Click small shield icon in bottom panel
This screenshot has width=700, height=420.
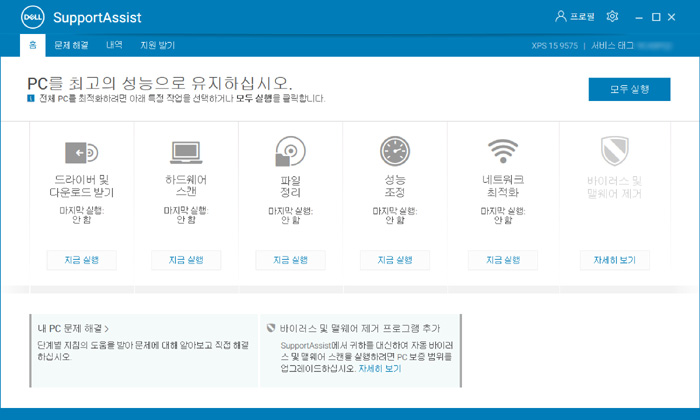tap(271, 328)
